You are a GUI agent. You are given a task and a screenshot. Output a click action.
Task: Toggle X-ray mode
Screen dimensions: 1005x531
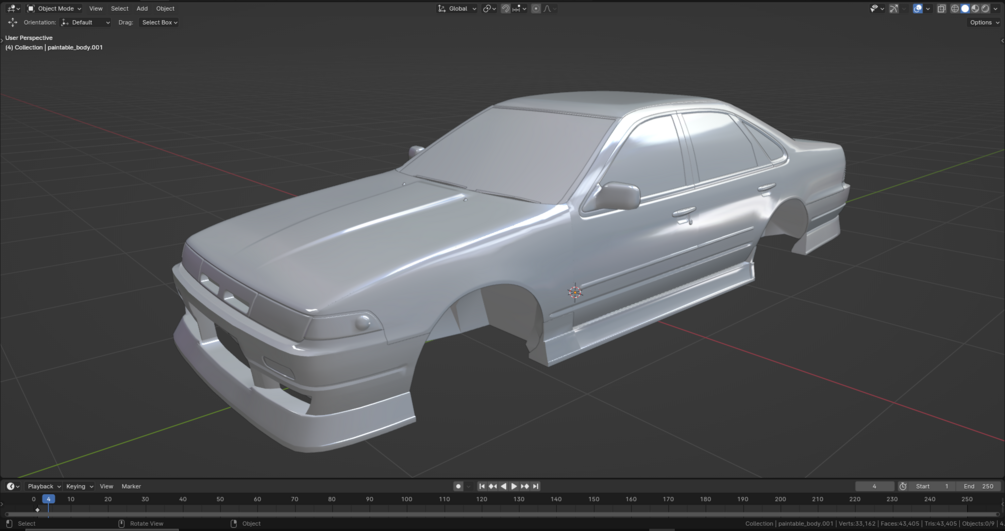tap(941, 8)
